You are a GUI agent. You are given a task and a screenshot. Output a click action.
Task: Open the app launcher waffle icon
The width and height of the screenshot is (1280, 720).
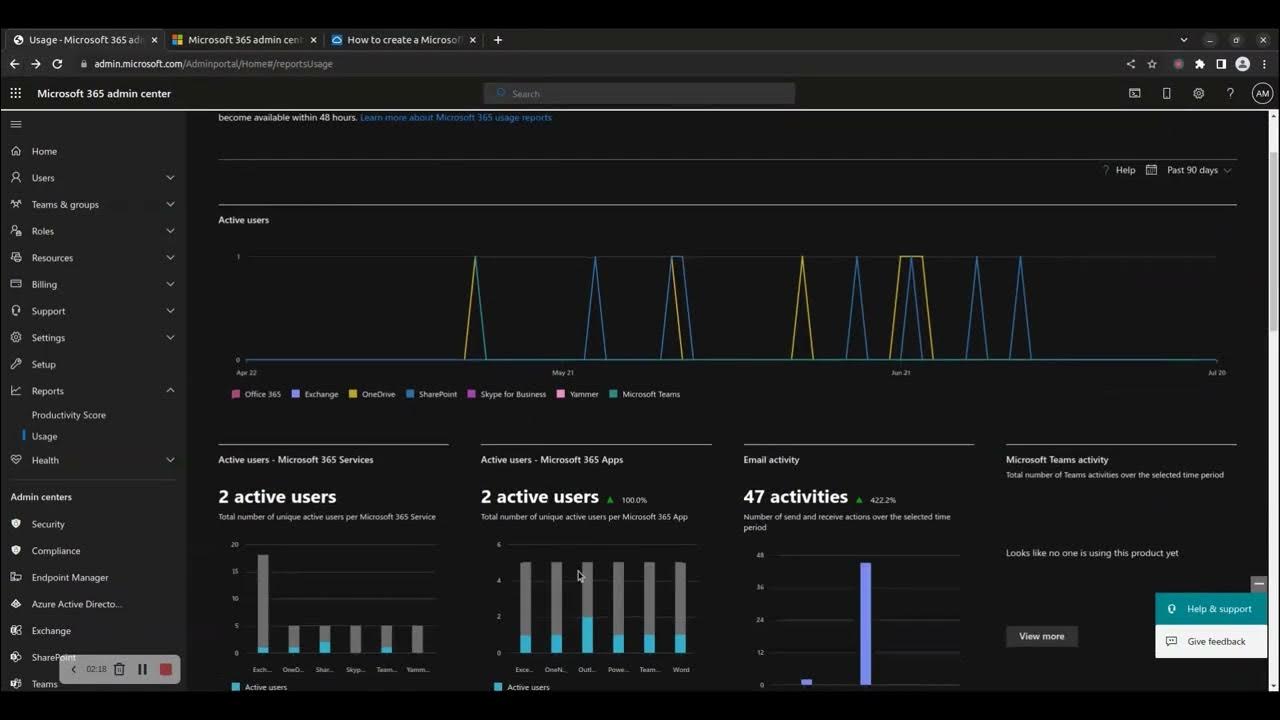[x=16, y=93]
